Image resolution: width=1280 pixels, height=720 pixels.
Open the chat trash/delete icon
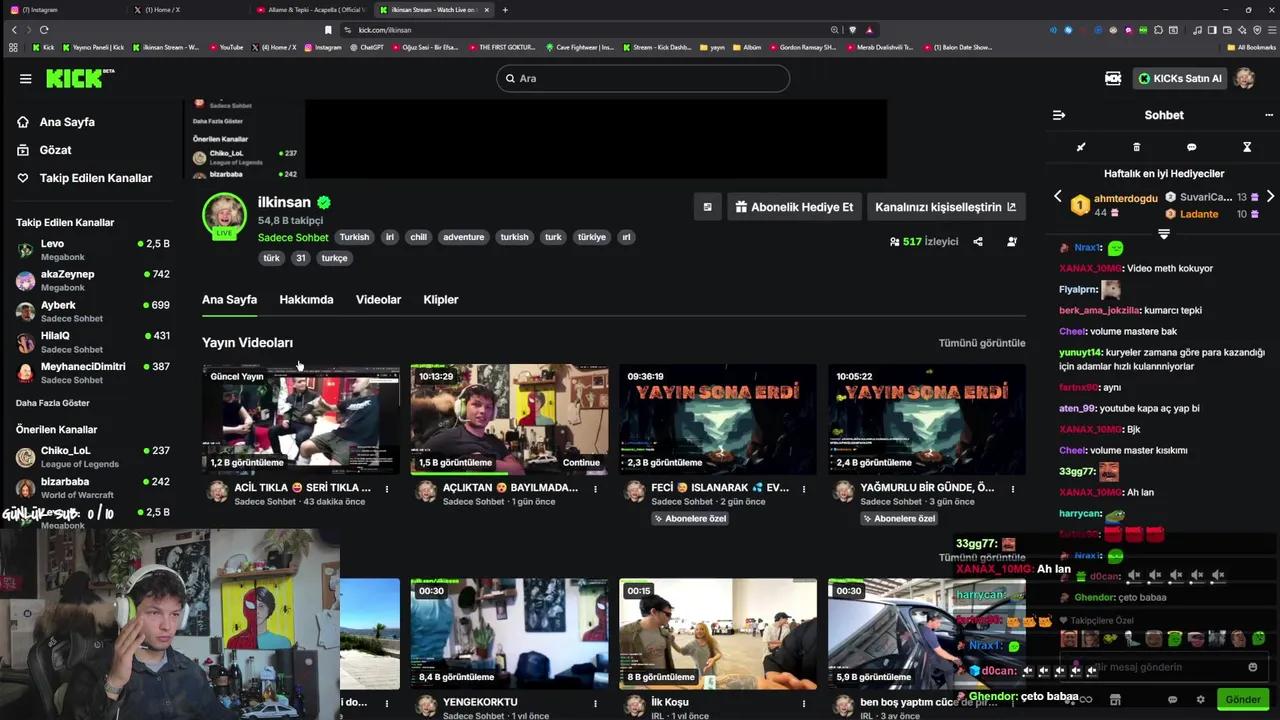(x=1136, y=147)
